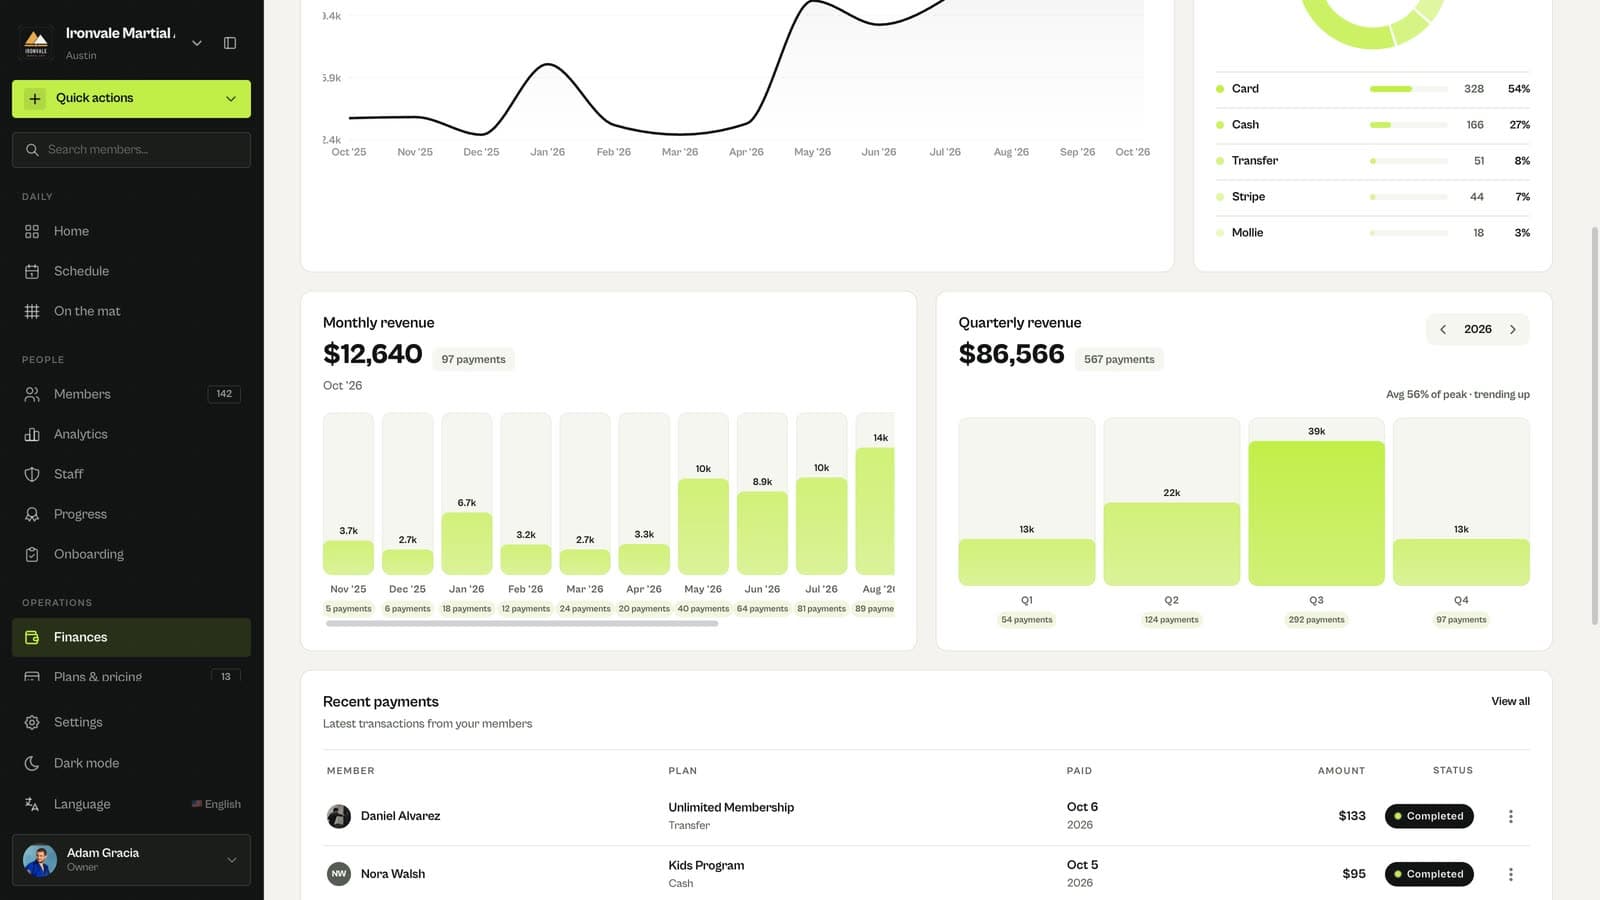
Task: Open the Staff section
Action: point(131,474)
